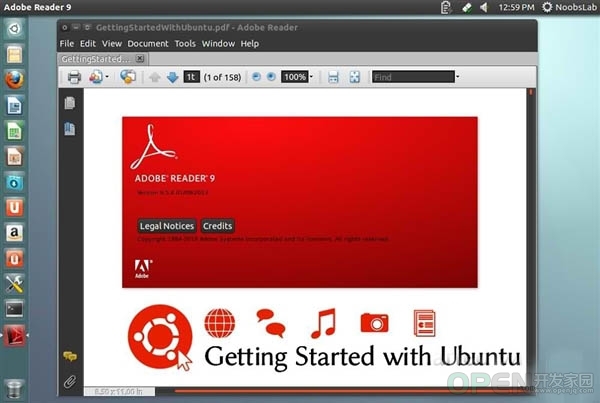Screen dimensions: 600x403
Task: Click inside the Find search field
Action: [x=413, y=77]
